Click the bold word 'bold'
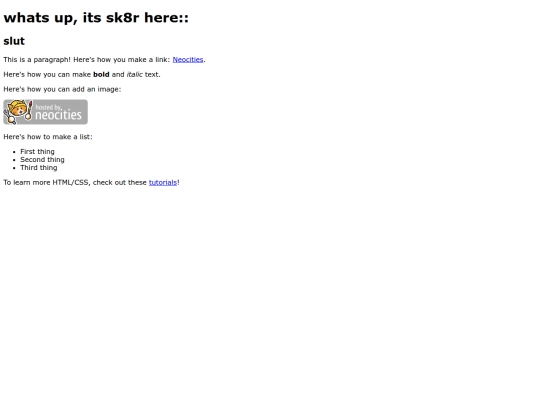Screen dimensions: 540x405 coord(101,74)
